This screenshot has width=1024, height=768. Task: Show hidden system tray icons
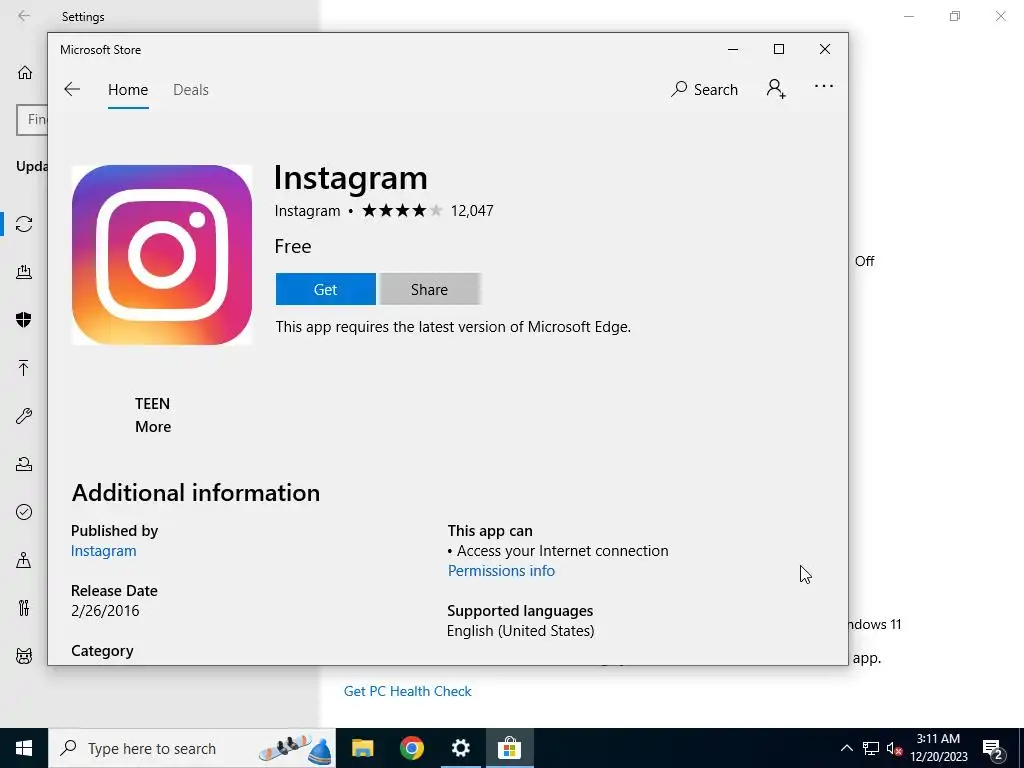[846, 748]
